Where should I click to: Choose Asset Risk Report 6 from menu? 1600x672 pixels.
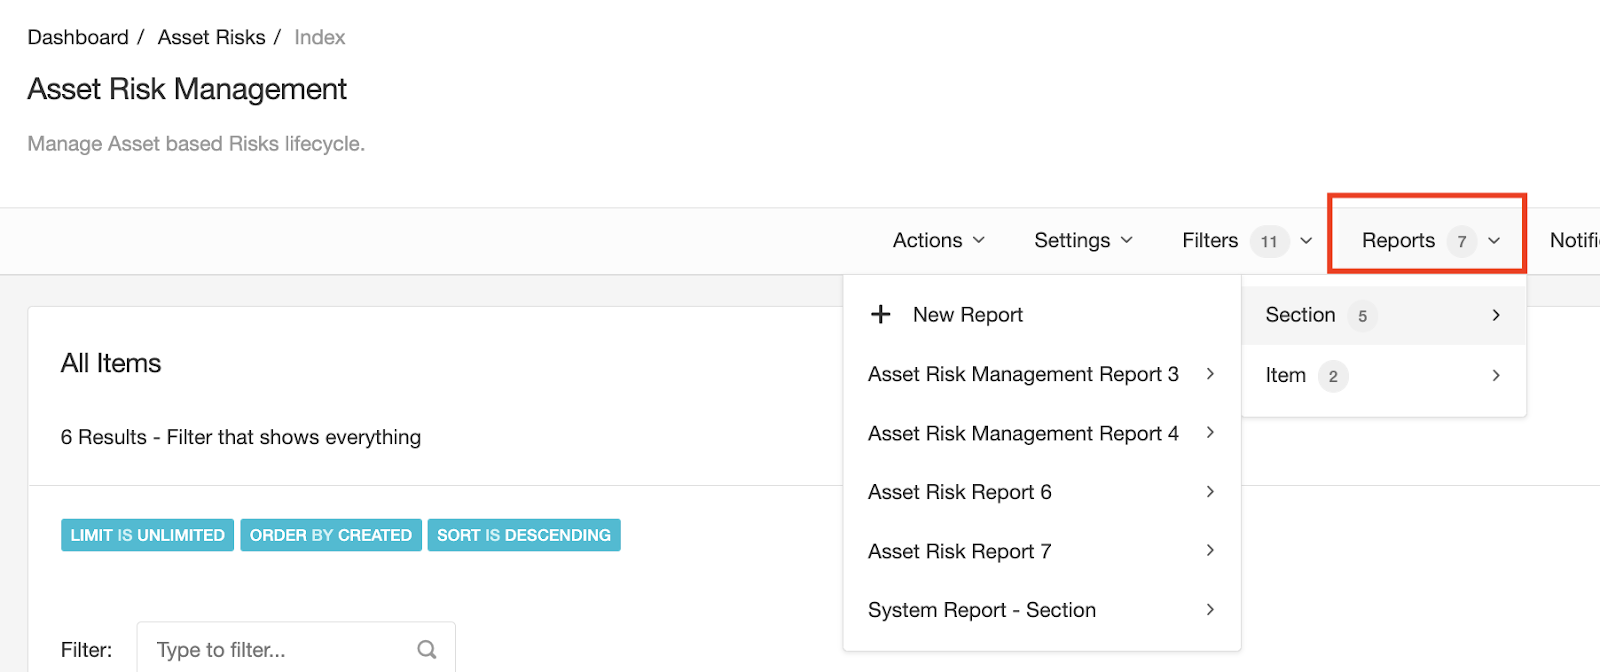pos(959,492)
